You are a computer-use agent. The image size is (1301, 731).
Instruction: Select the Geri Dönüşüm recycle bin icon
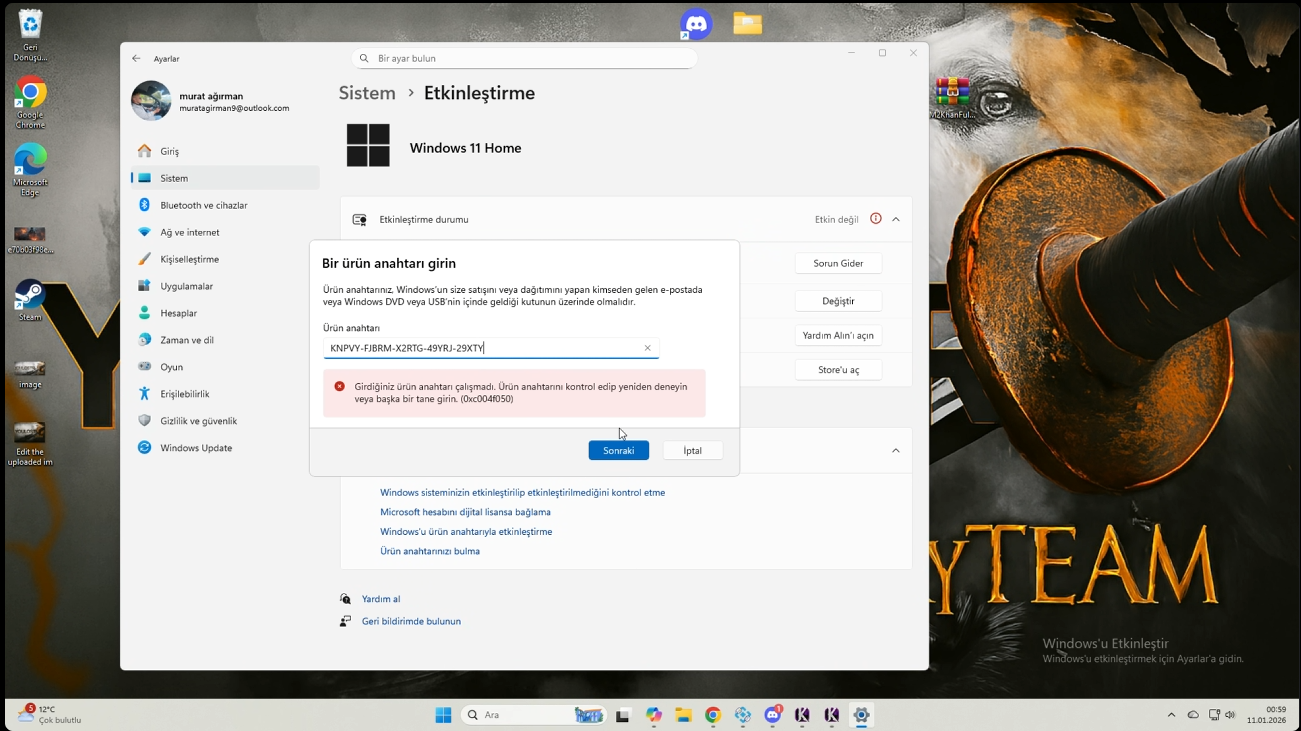(x=30, y=36)
